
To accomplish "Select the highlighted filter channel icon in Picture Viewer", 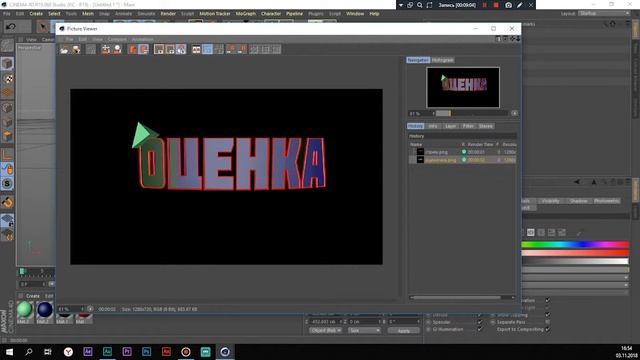I will click(181, 50).
